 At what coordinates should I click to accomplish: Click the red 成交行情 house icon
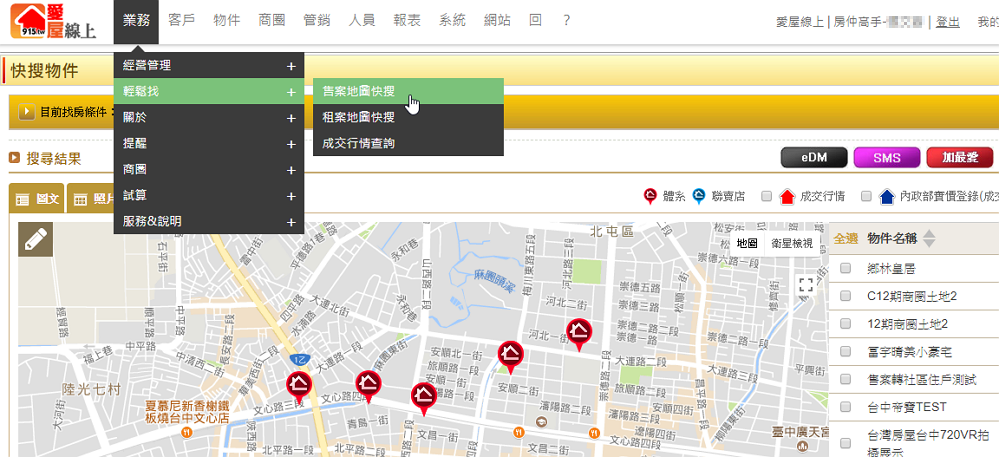coord(786,197)
